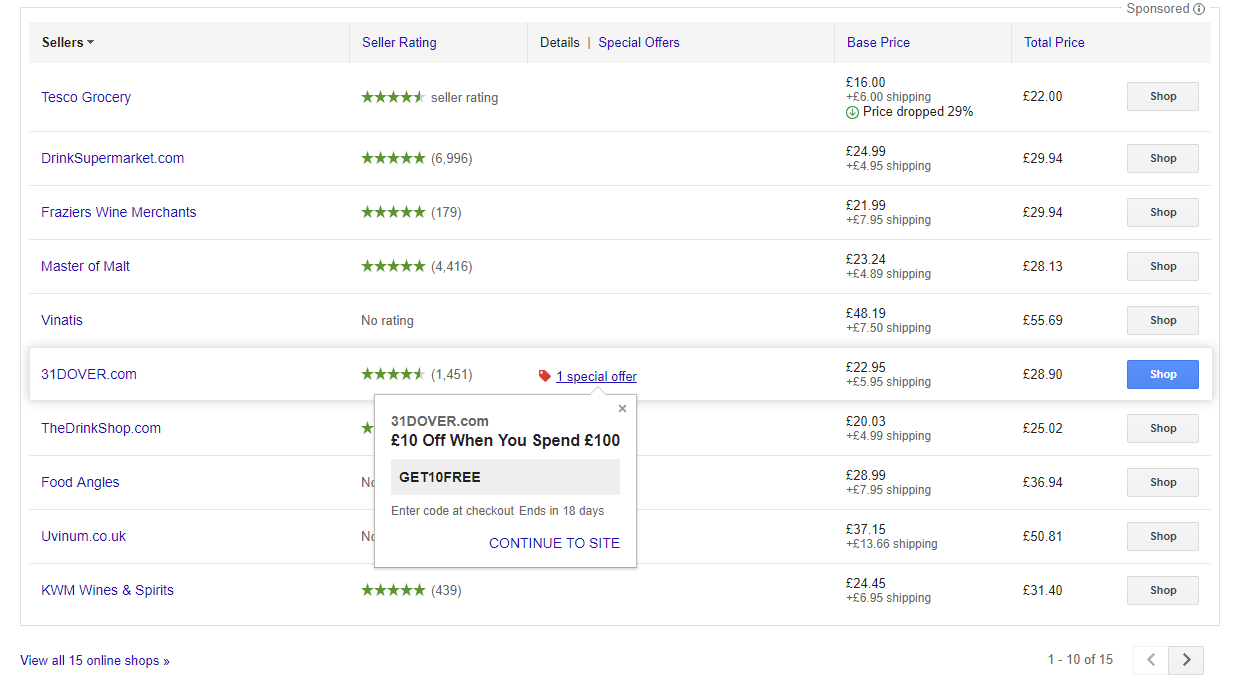Open Fraziers Wine Merchants seller link
This screenshot has height=684, width=1242.
coord(119,212)
